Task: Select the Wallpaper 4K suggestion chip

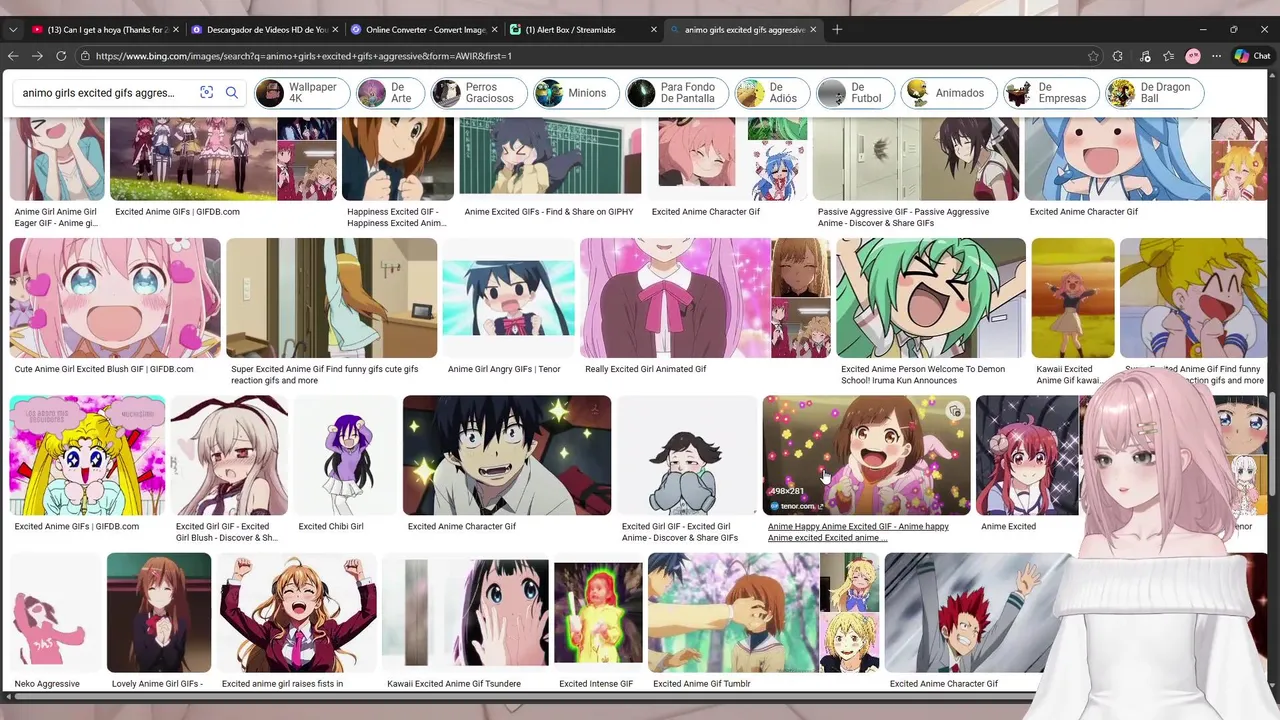Action: [x=301, y=93]
